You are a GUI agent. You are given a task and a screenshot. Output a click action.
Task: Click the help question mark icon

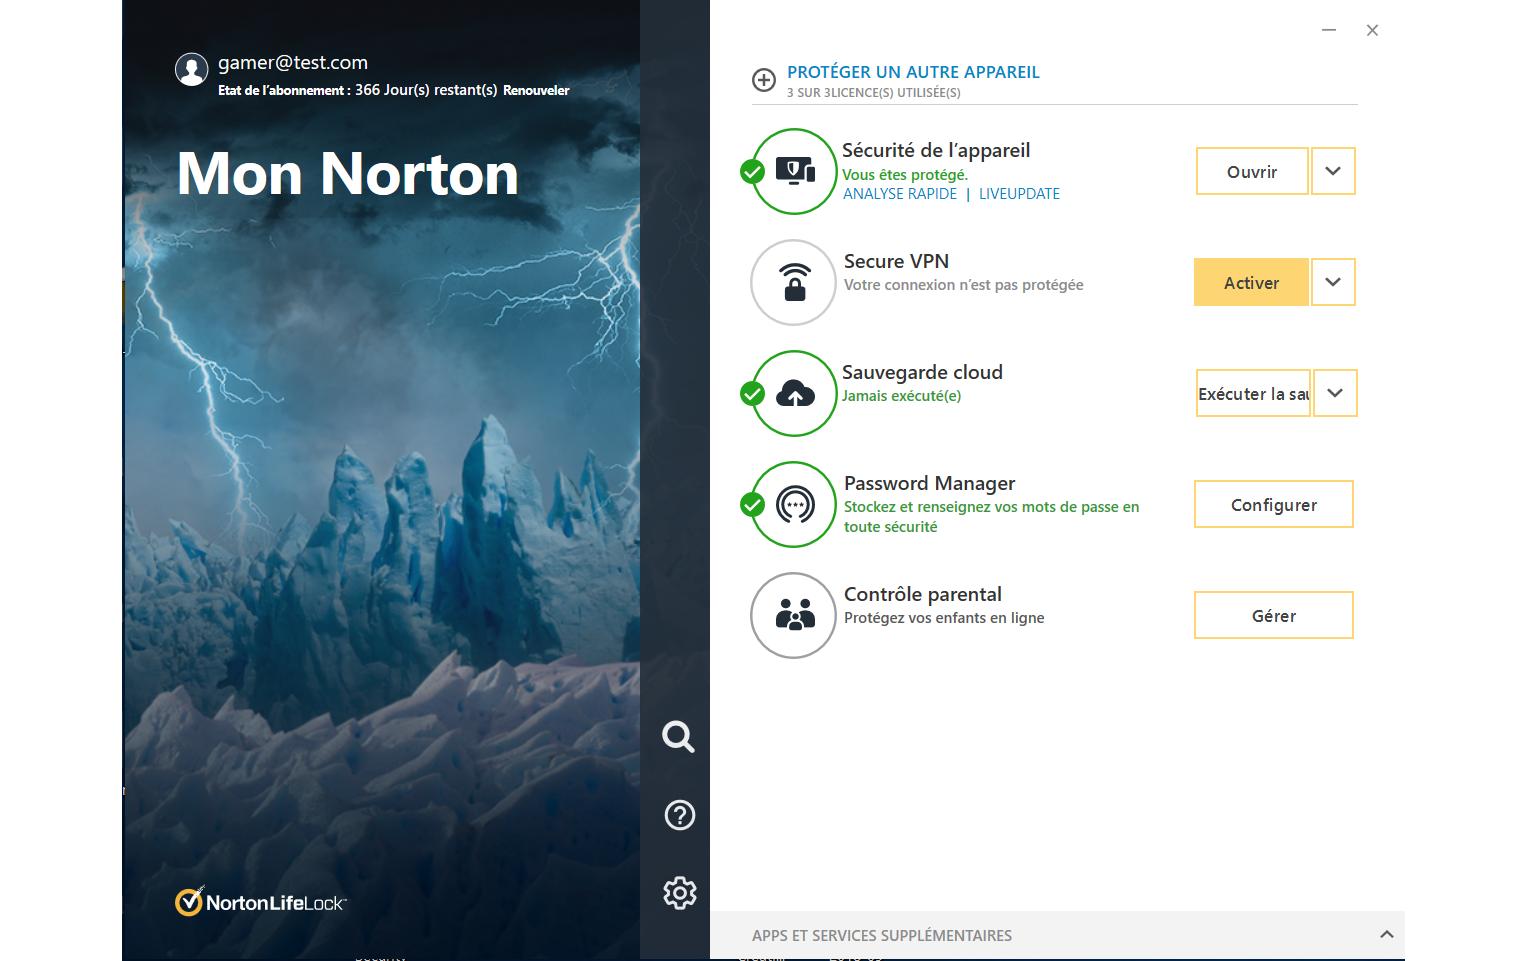[679, 815]
